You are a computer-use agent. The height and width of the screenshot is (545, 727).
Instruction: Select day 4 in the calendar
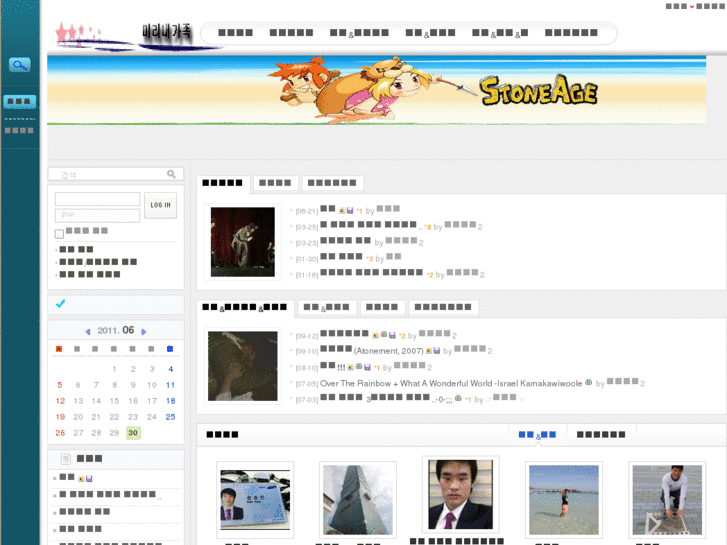pos(171,369)
